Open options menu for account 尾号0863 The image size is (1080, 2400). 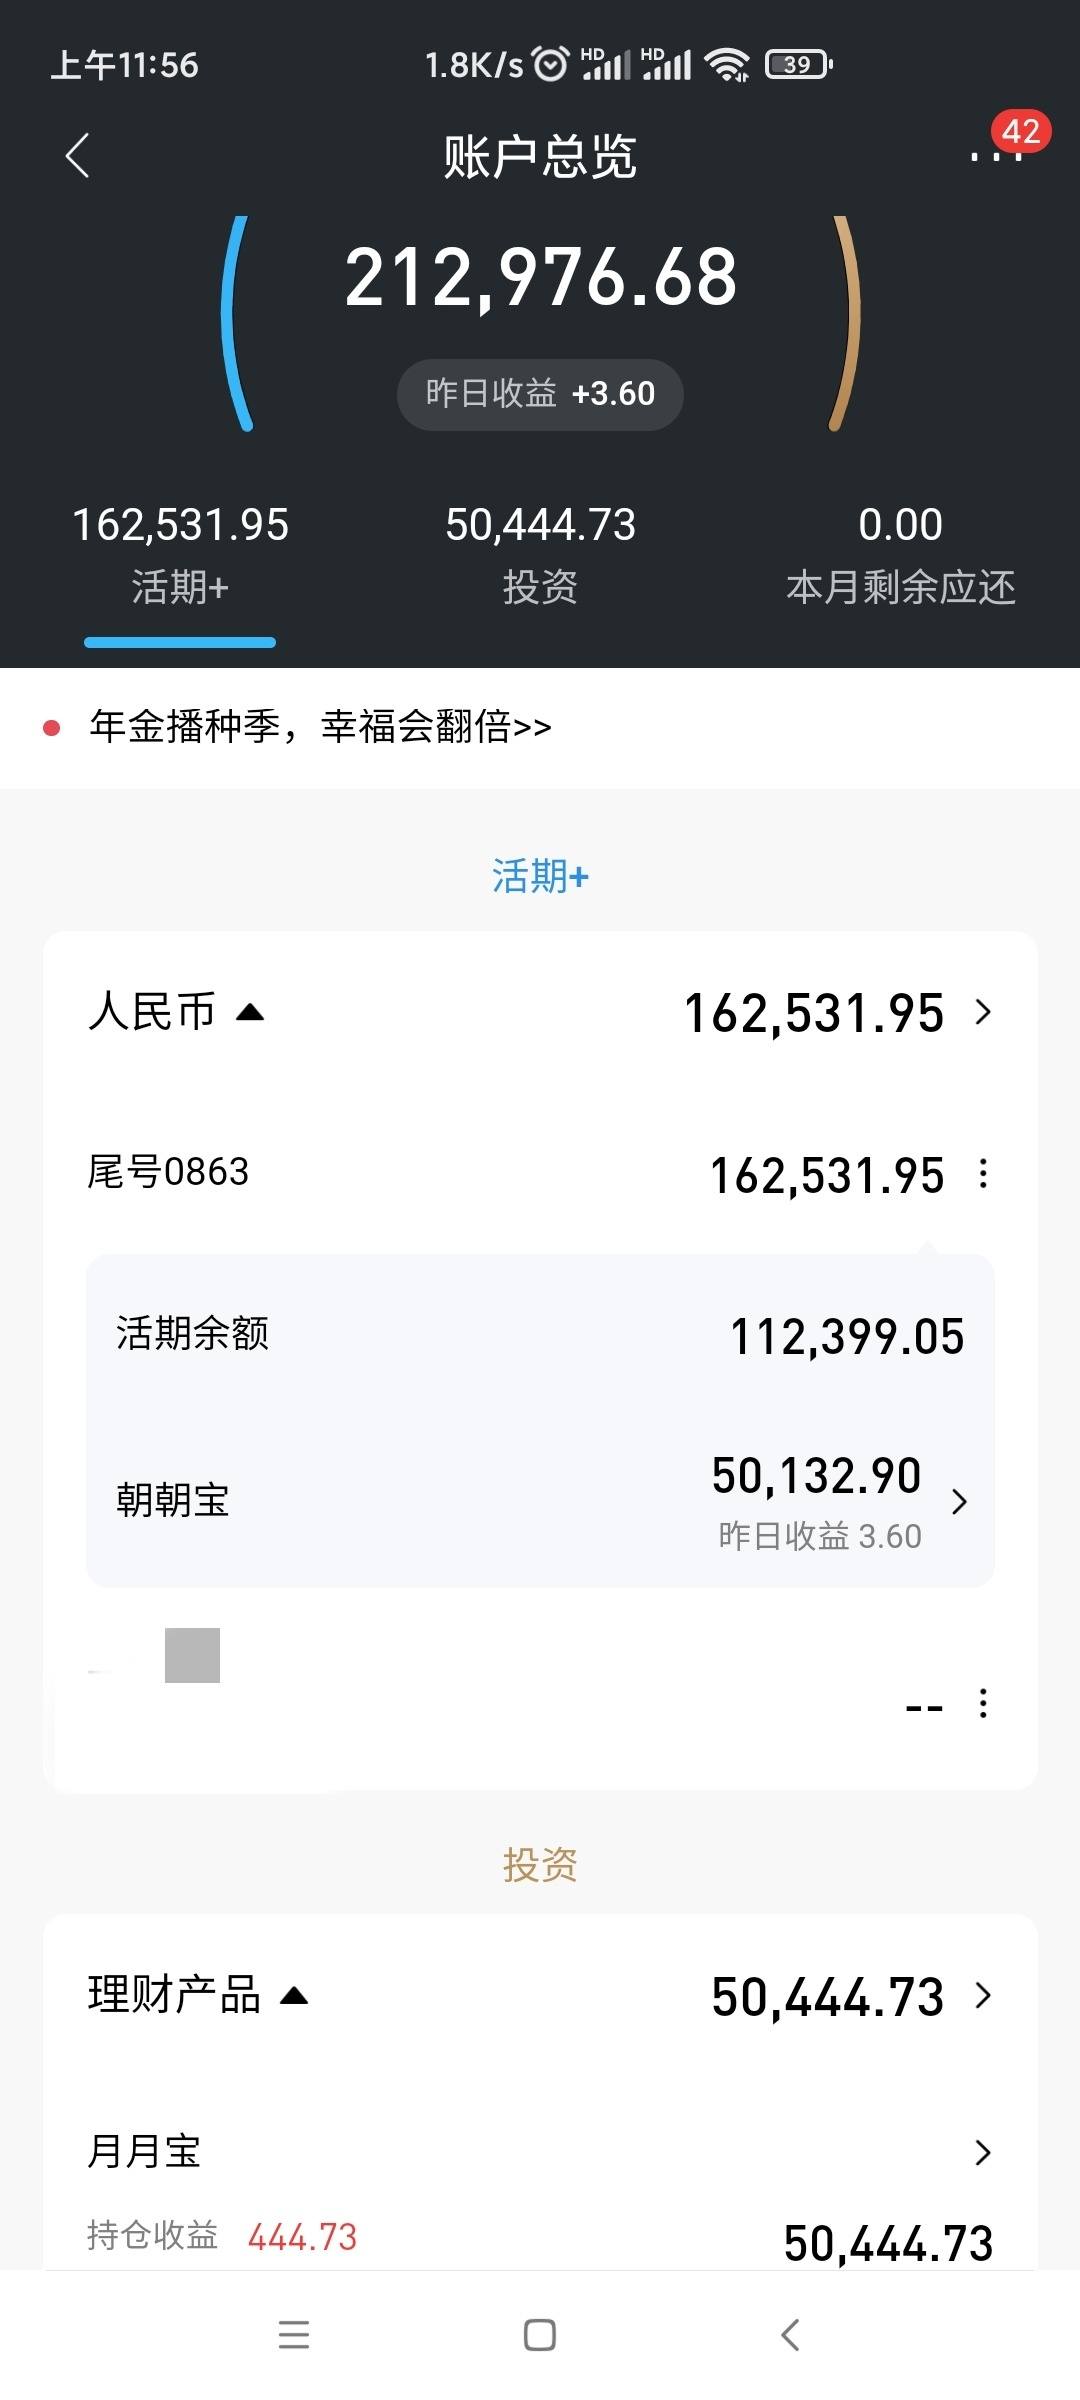click(x=983, y=1173)
